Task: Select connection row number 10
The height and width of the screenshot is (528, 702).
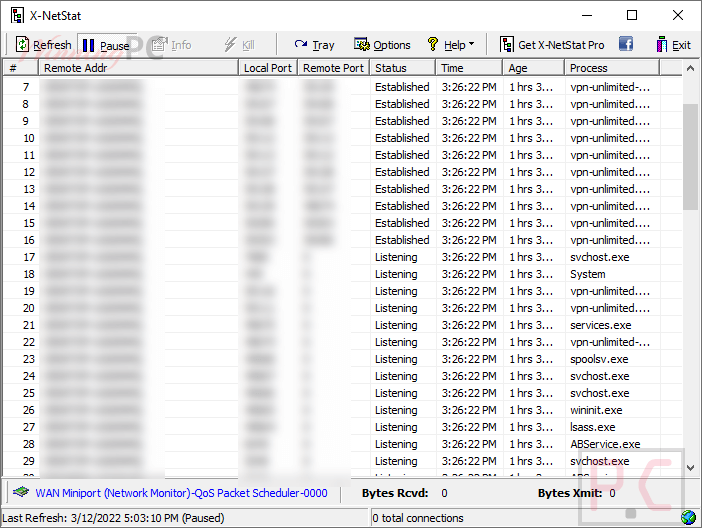Action: tap(342, 138)
